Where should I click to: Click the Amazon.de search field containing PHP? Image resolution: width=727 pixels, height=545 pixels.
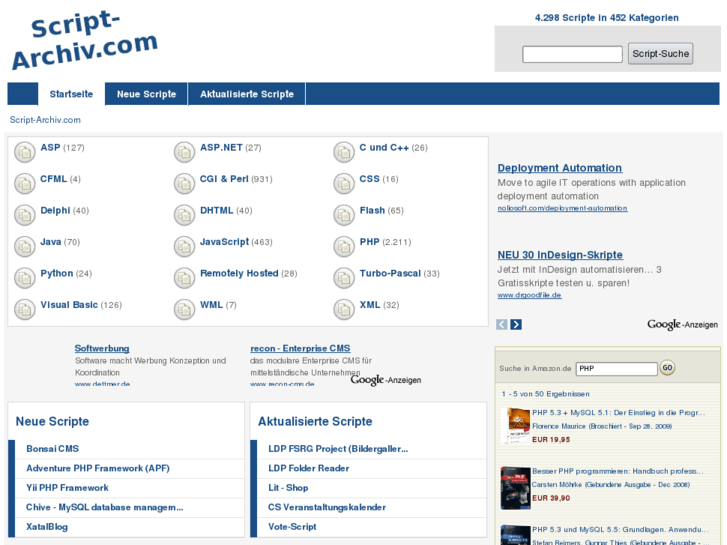coord(616,369)
